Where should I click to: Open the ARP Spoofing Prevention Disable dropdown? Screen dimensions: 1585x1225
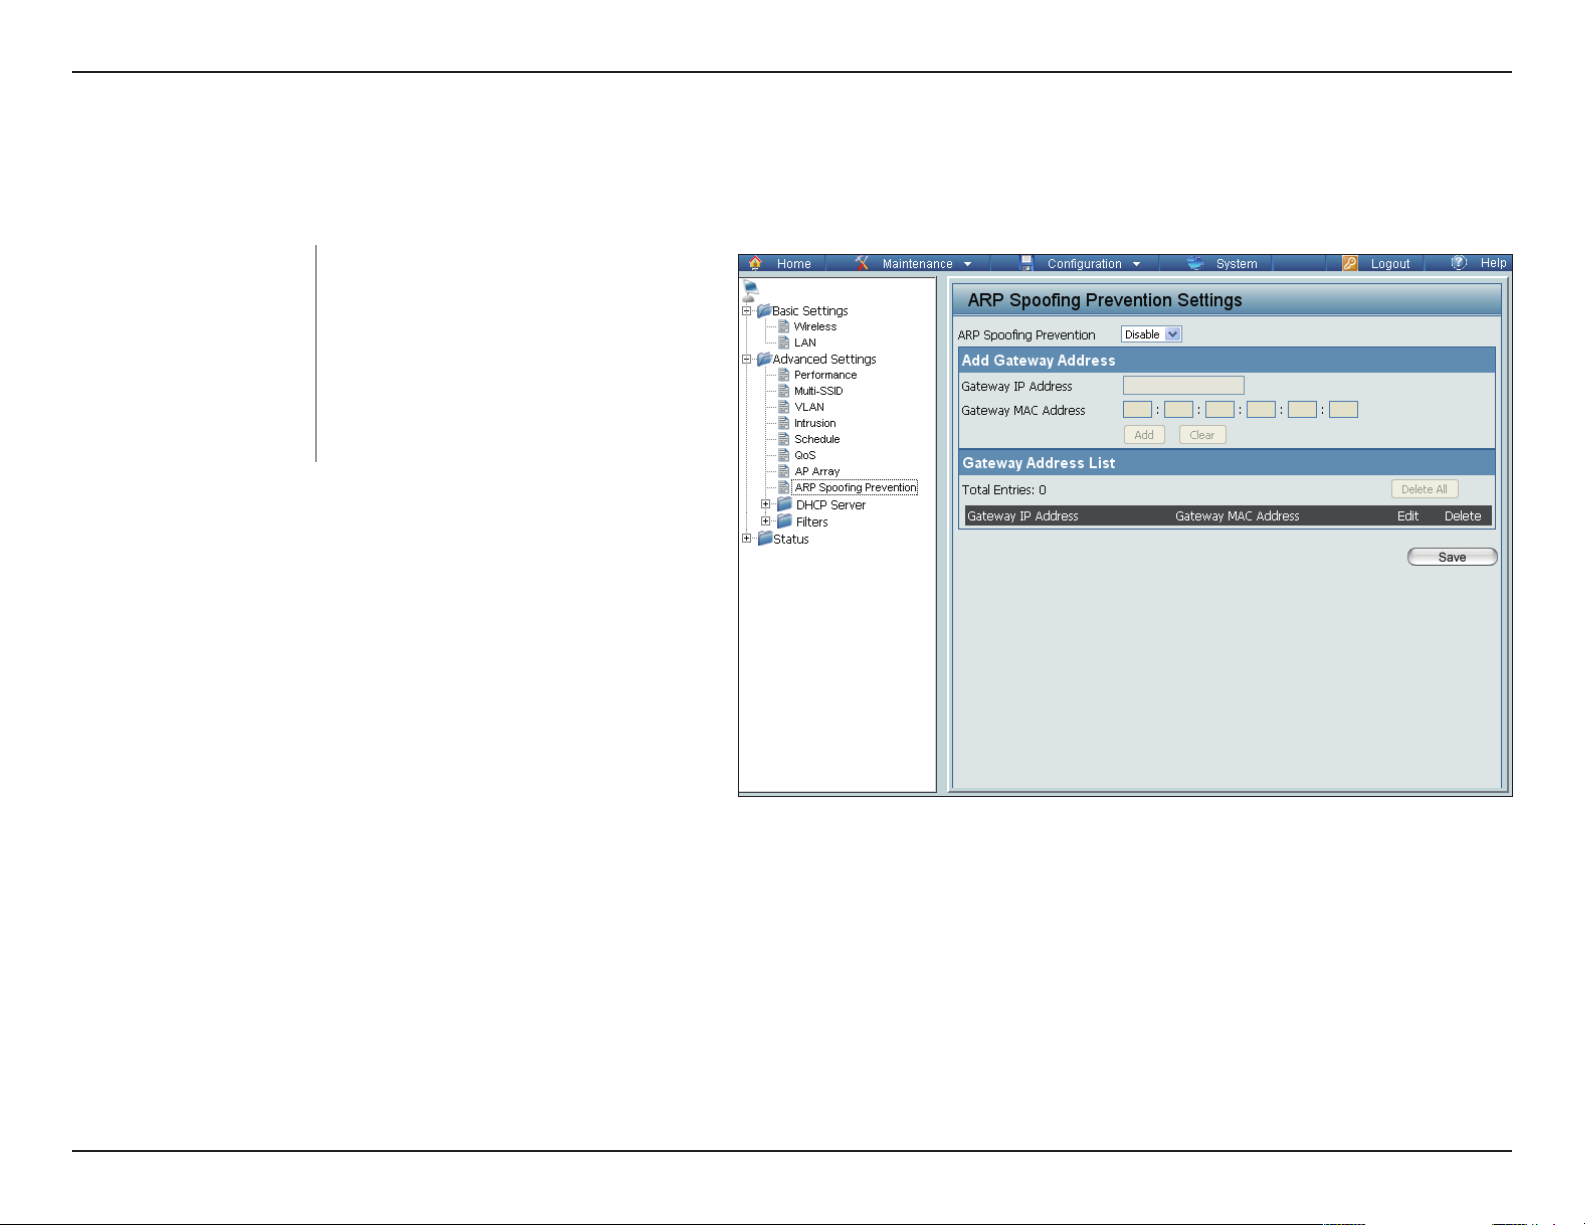[1151, 335]
